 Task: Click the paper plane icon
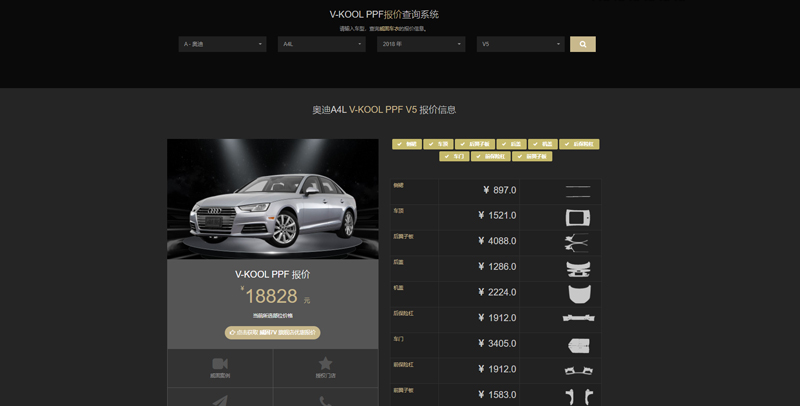coord(220,401)
